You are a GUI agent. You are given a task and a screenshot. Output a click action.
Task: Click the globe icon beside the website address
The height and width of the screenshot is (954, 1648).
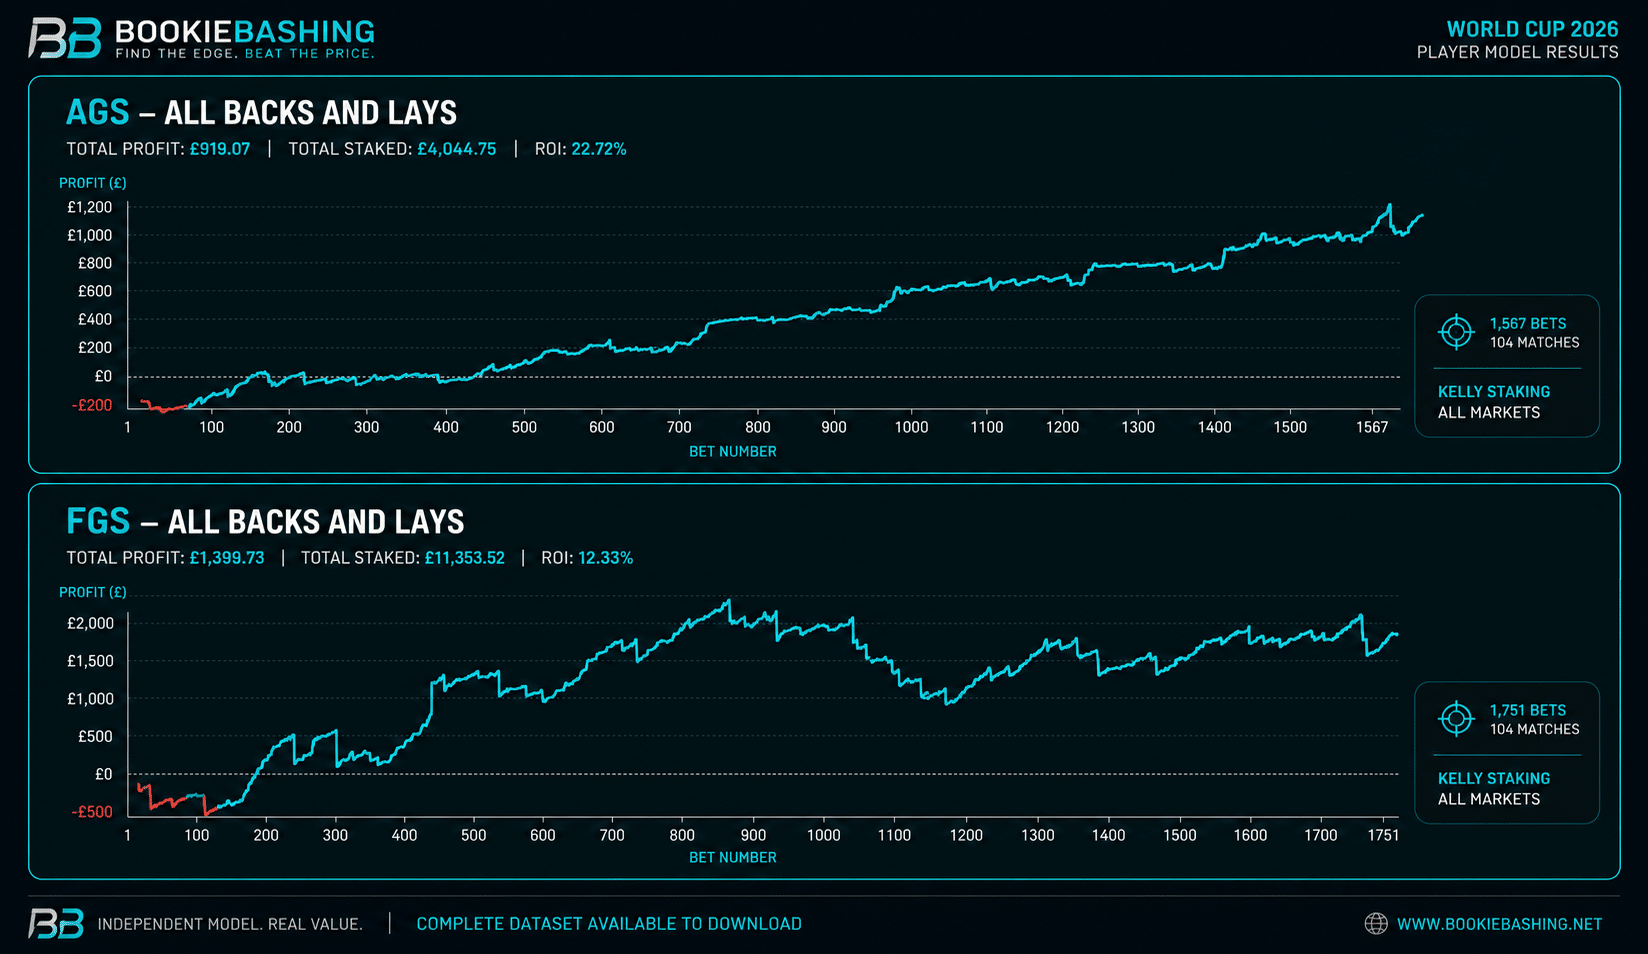[1376, 924]
